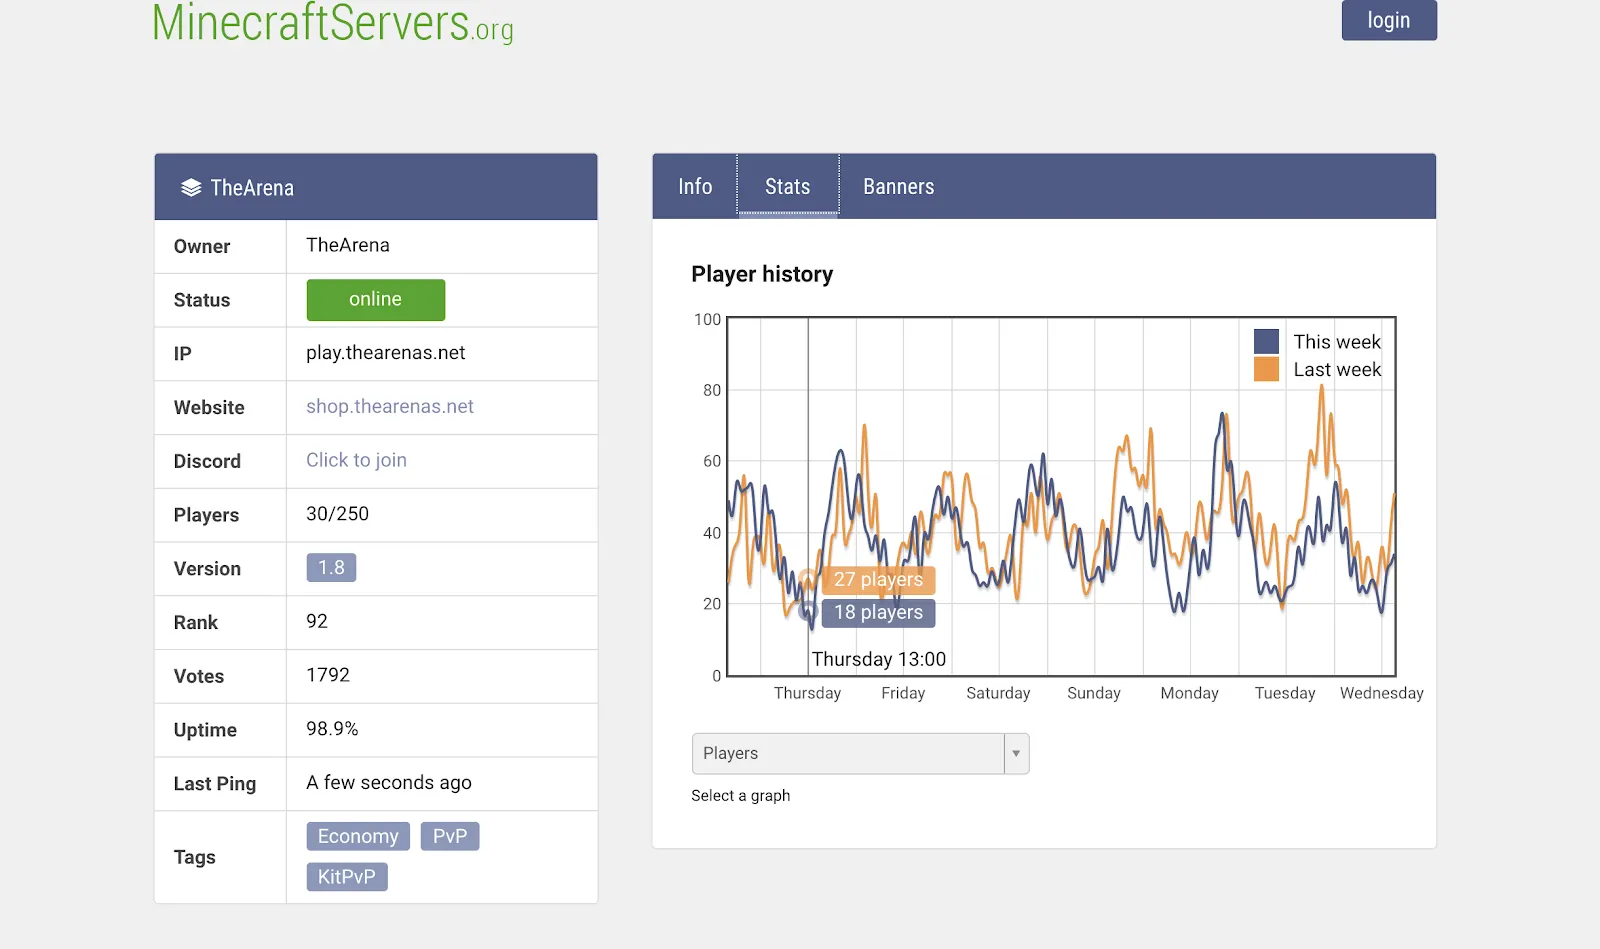
Task: Click the '18 players' chart tooltip
Action: pyautogui.click(x=879, y=613)
